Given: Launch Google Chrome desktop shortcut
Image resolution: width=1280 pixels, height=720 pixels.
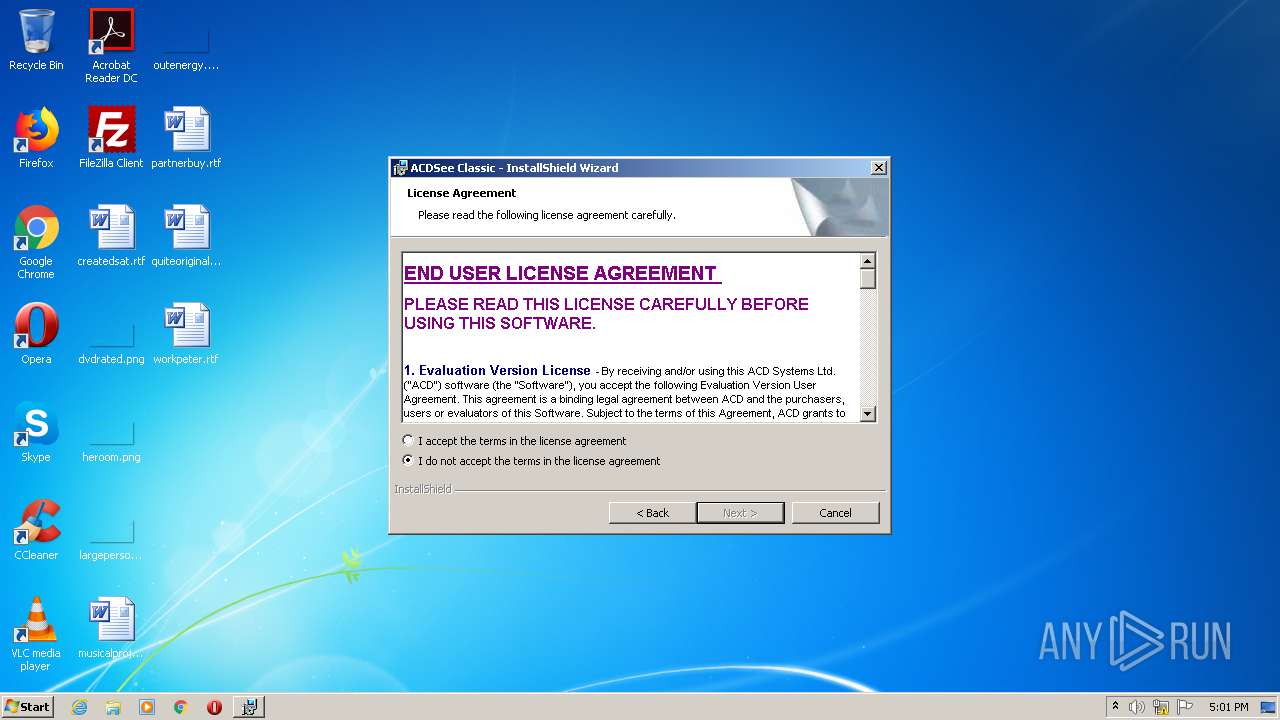Looking at the screenshot, I should [x=36, y=242].
